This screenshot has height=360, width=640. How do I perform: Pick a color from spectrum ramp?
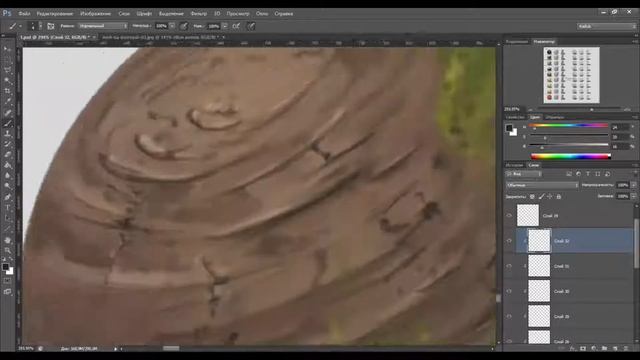(571, 156)
